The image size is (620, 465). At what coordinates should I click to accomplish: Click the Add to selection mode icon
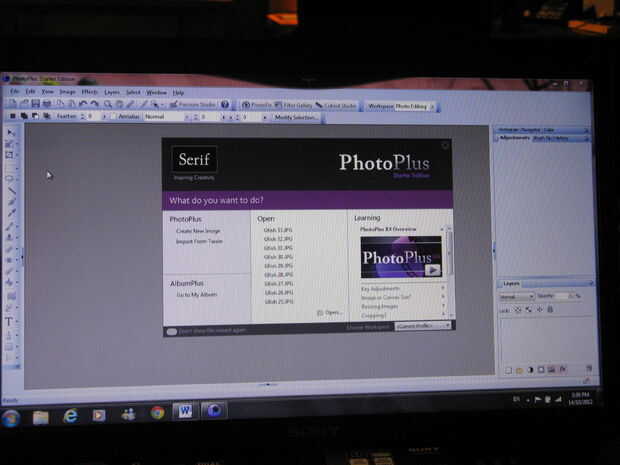[x=24, y=116]
